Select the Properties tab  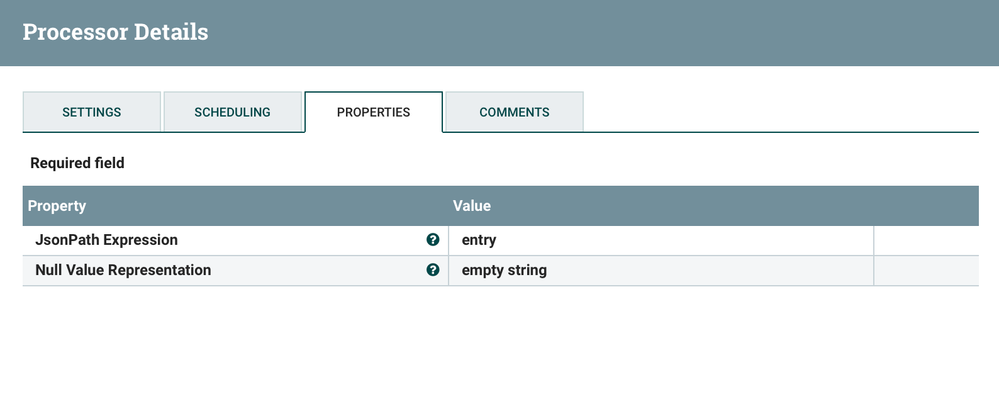click(373, 112)
